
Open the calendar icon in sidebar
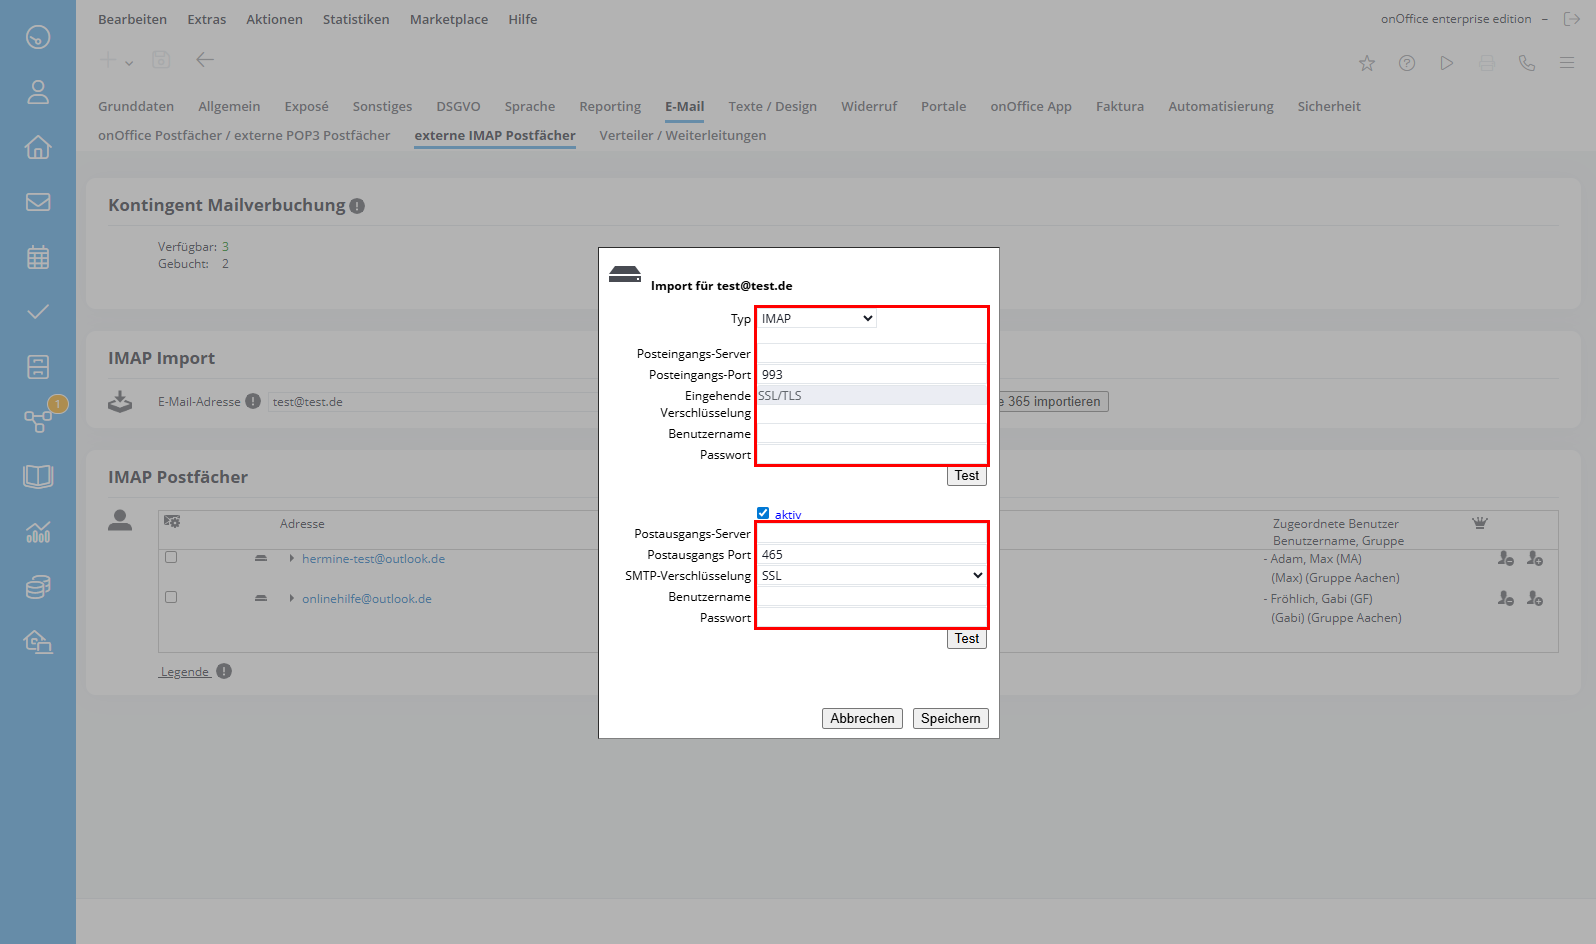pos(38,257)
